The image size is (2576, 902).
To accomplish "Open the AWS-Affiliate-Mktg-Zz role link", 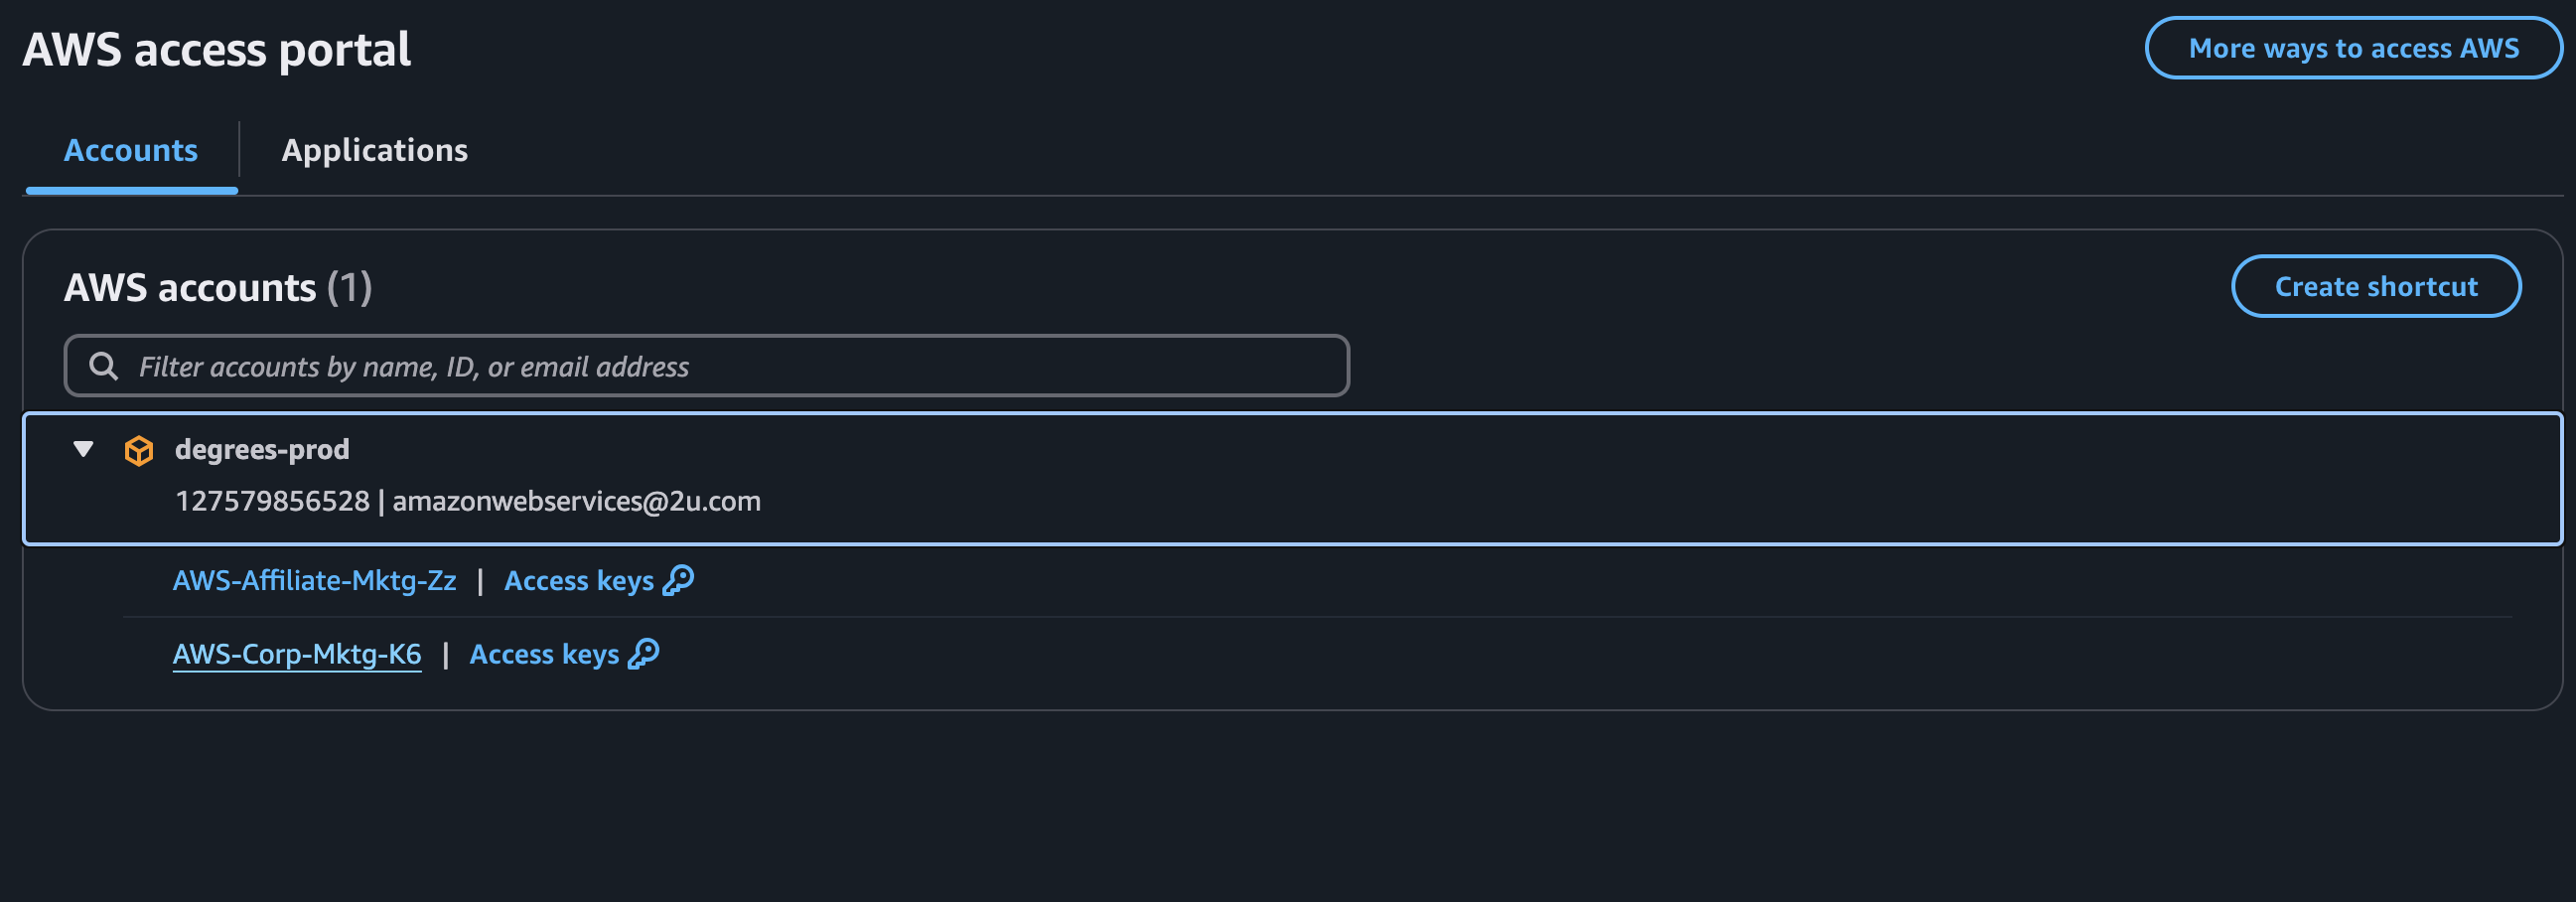I will click(x=314, y=581).
